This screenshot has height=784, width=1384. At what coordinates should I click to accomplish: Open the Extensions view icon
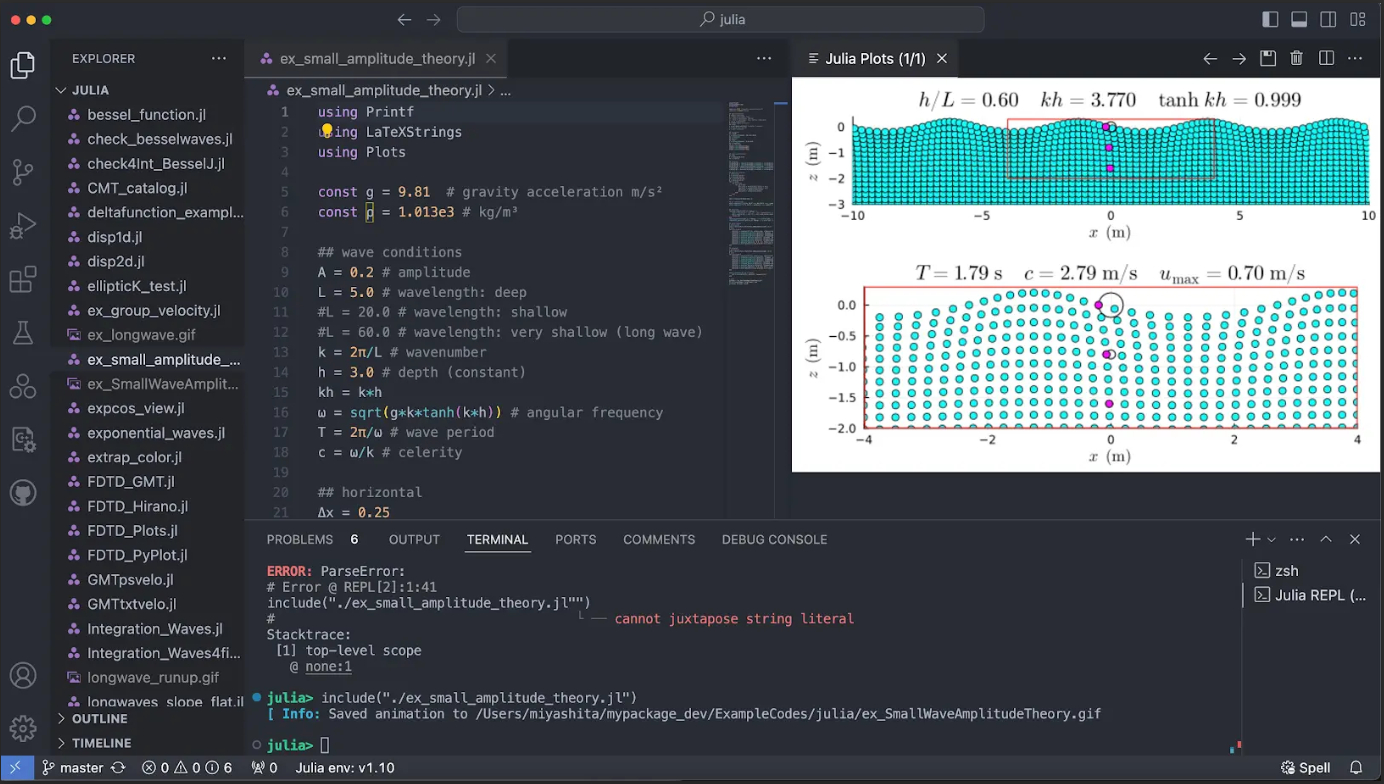pos(23,279)
